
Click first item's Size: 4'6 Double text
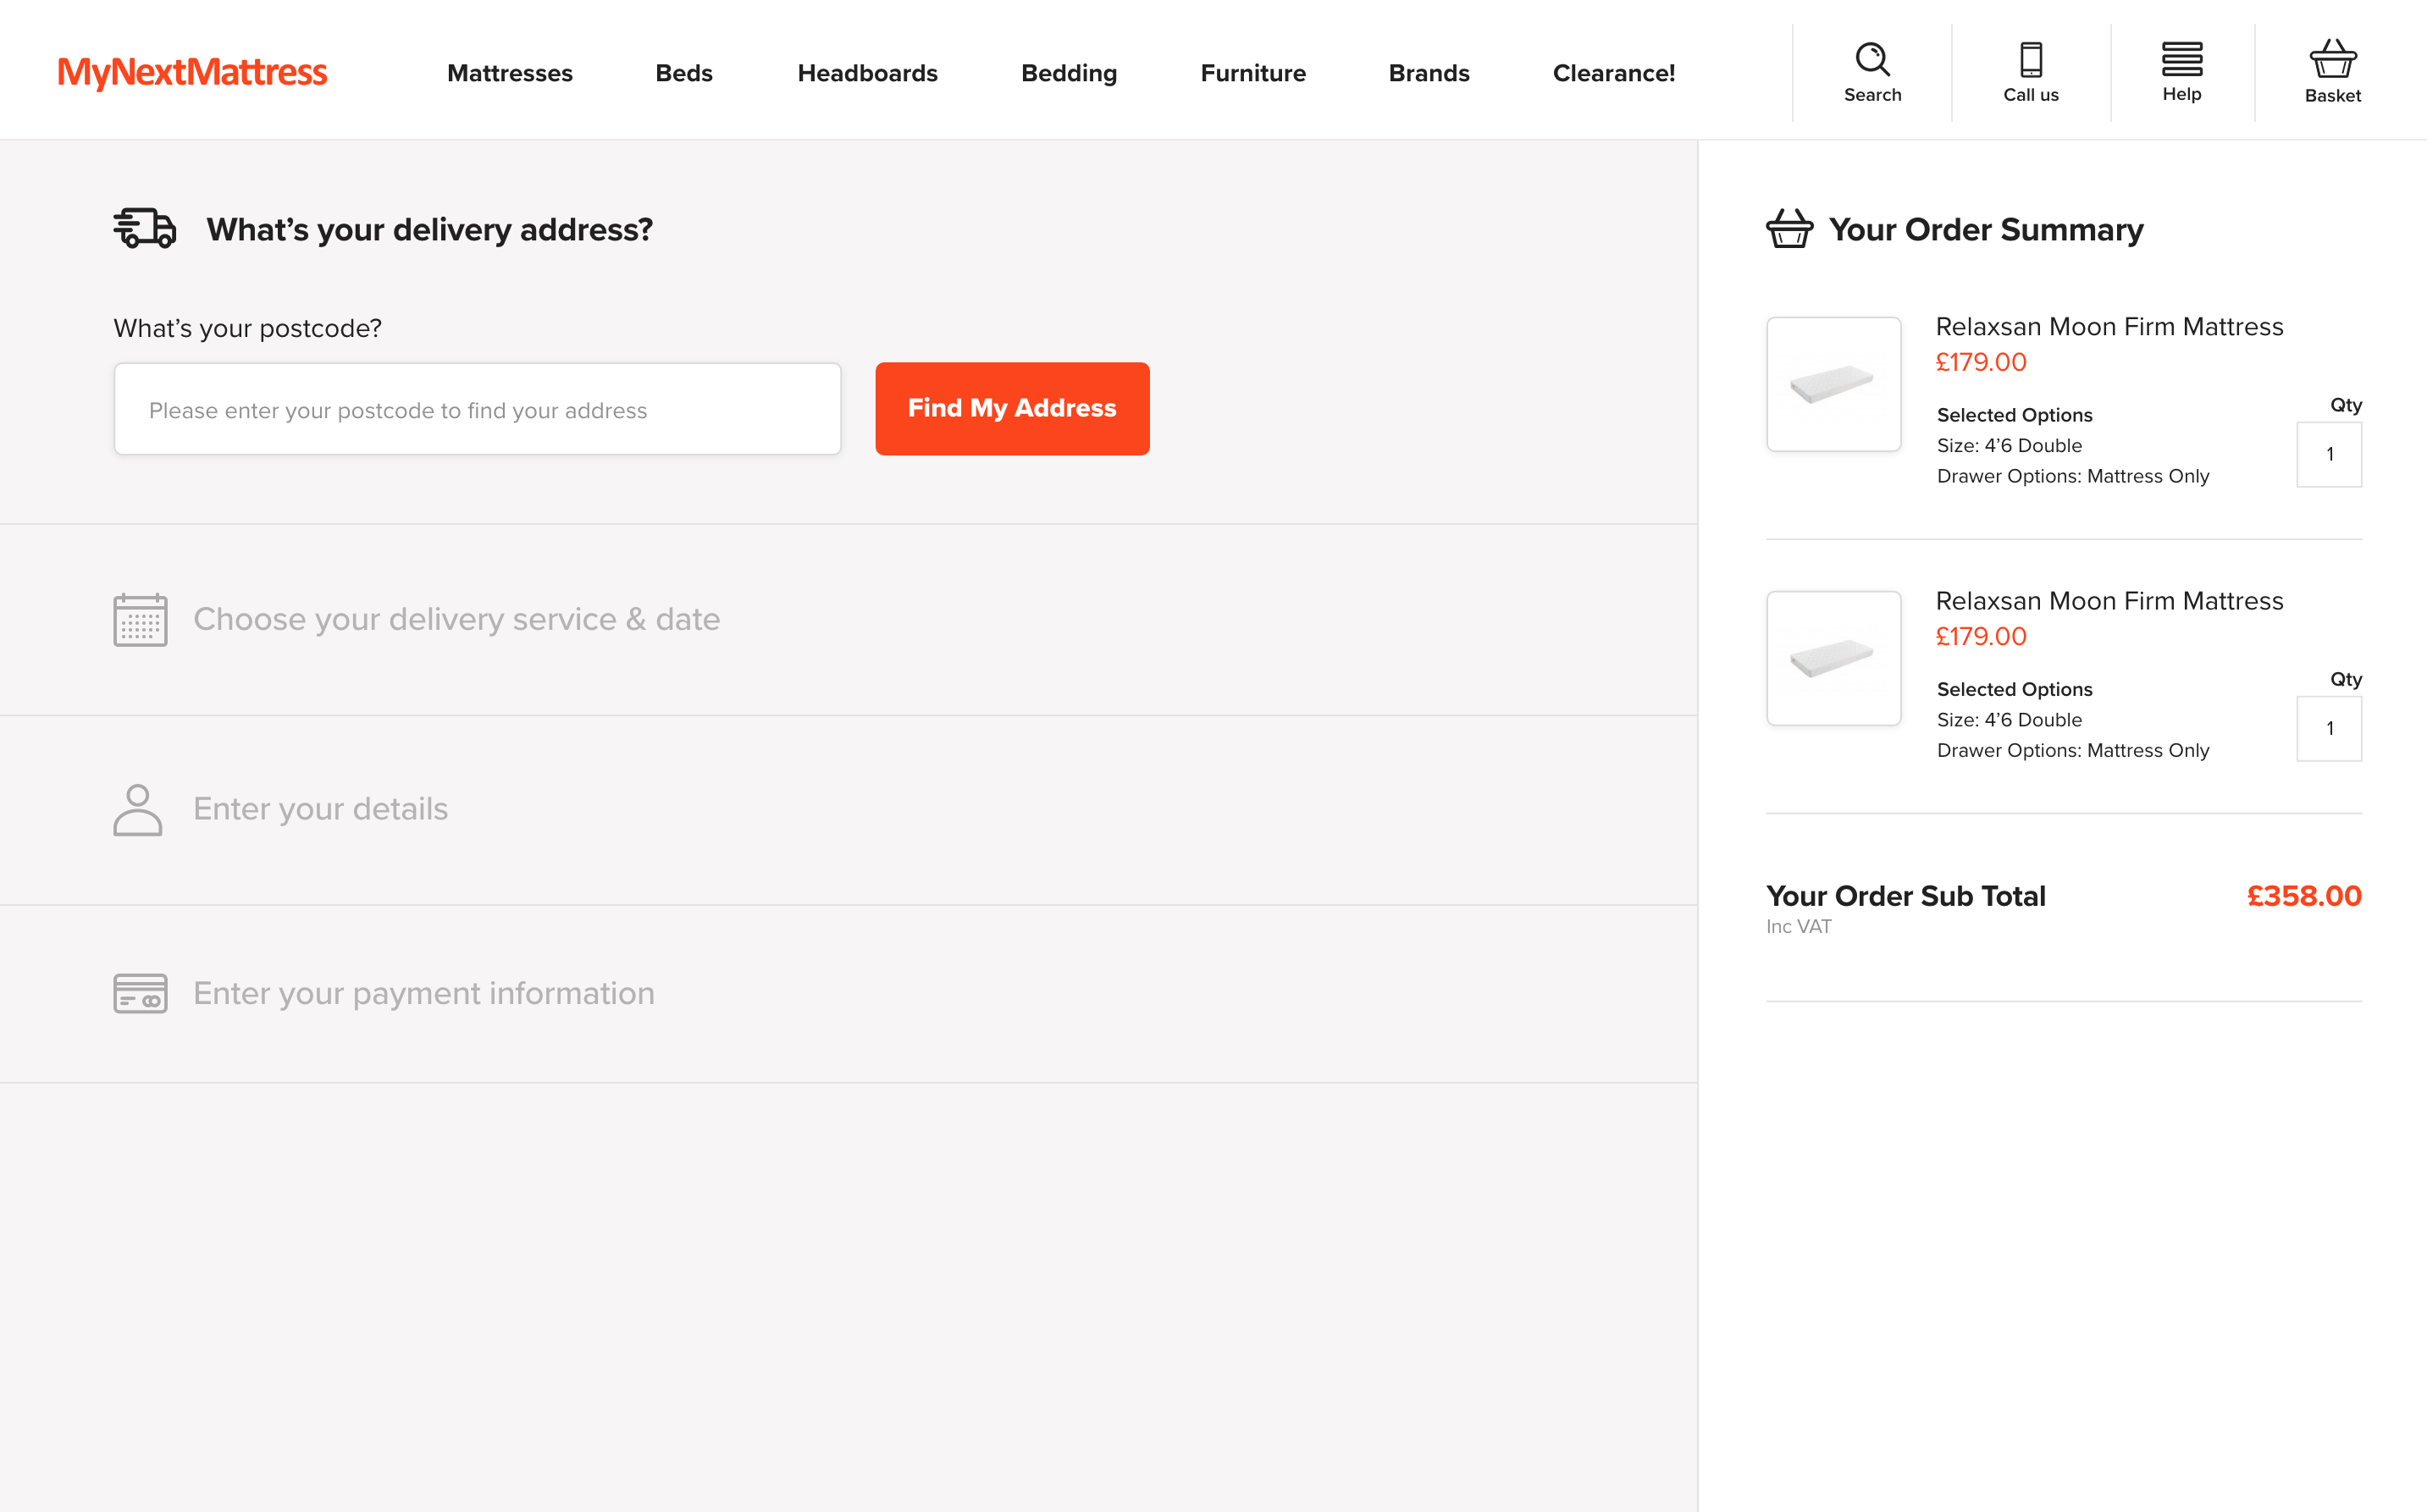point(2009,445)
